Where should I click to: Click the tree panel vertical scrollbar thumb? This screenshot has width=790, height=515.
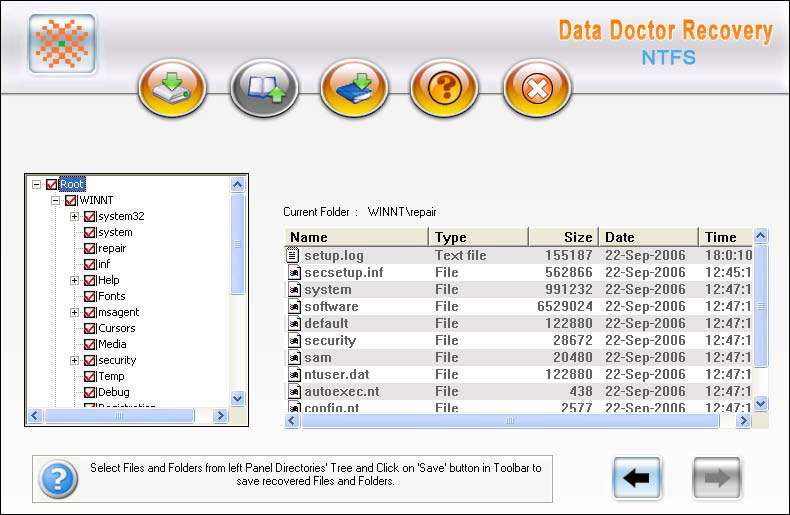[238, 244]
